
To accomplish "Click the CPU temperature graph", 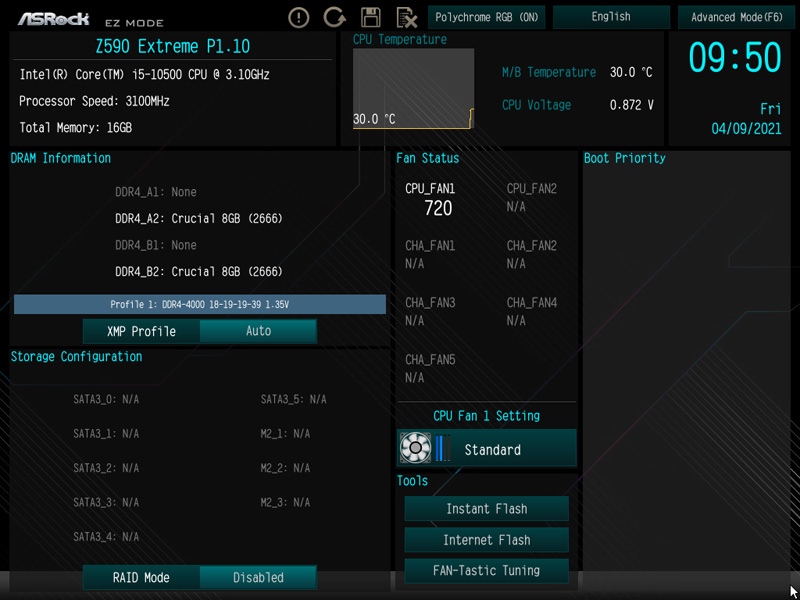I will pyautogui.click(x=413, y=89).
